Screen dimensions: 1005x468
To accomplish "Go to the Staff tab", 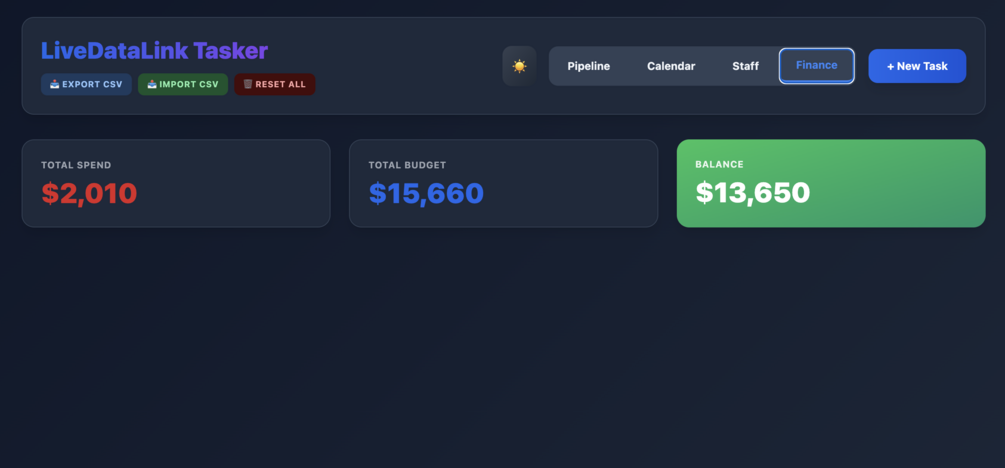I will click(745, 66).
